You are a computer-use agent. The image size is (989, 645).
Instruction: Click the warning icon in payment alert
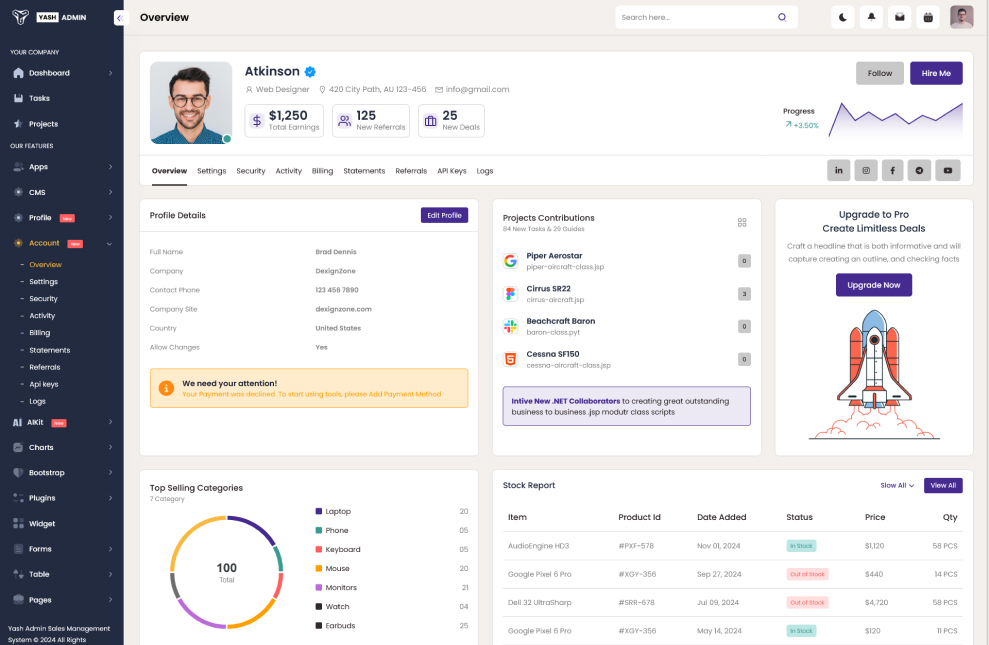coord(166,388)
